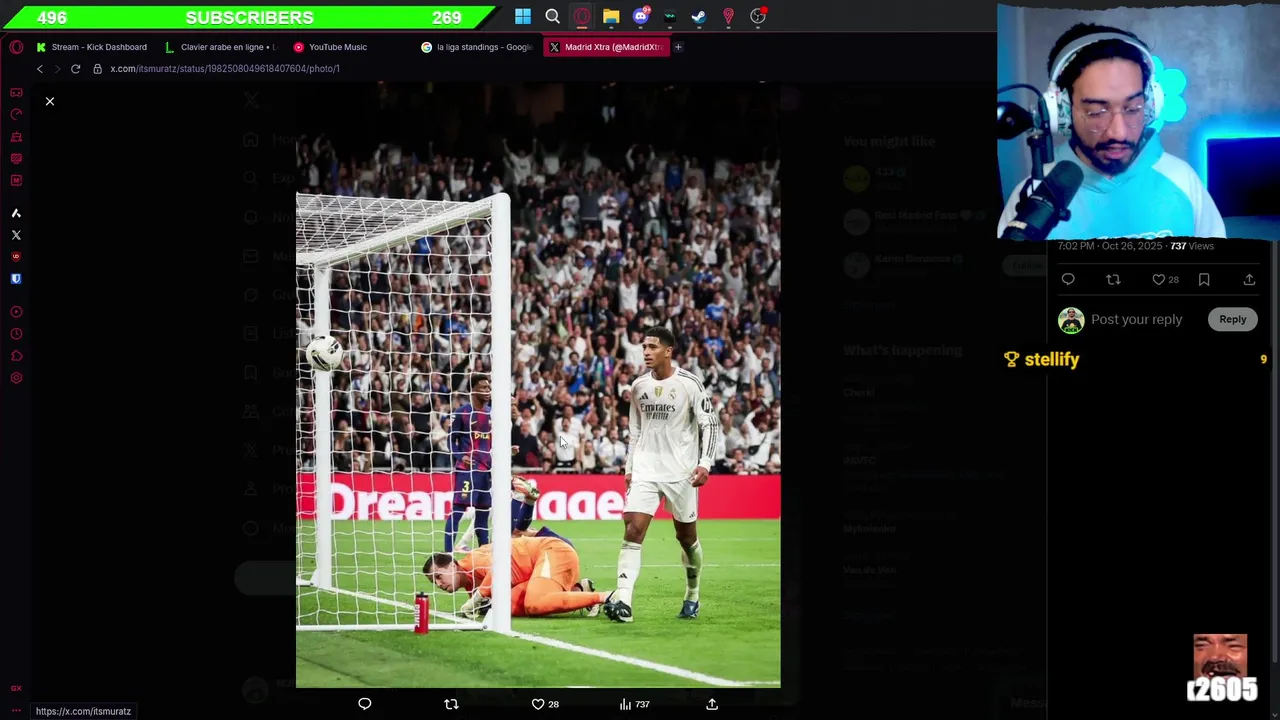Click the enlarged football match photo
The width and height of the screenshot is (1280, 720).
click(538, 386)
